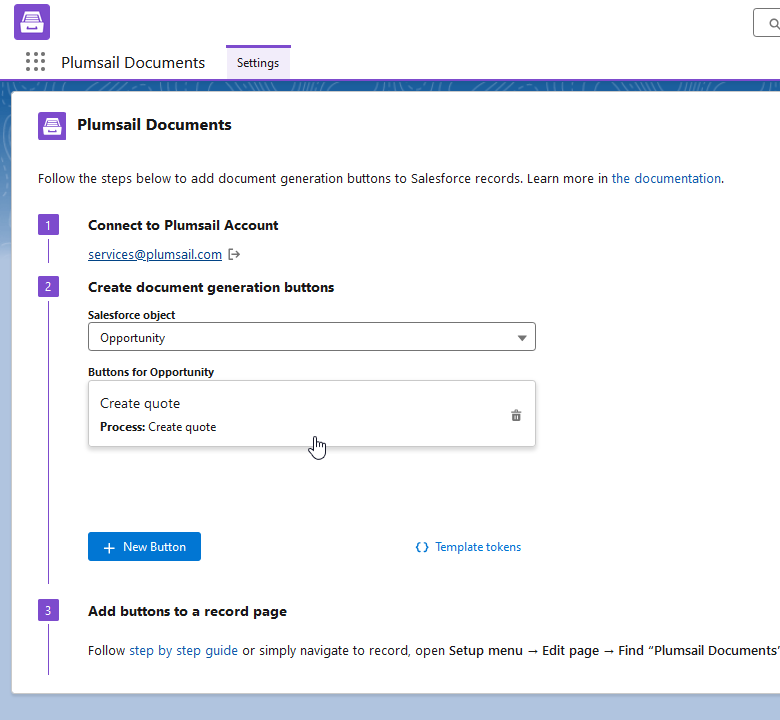Screen dimensions: 780x720
Task: Click the Salesforce object label
Action: point(131,315)
